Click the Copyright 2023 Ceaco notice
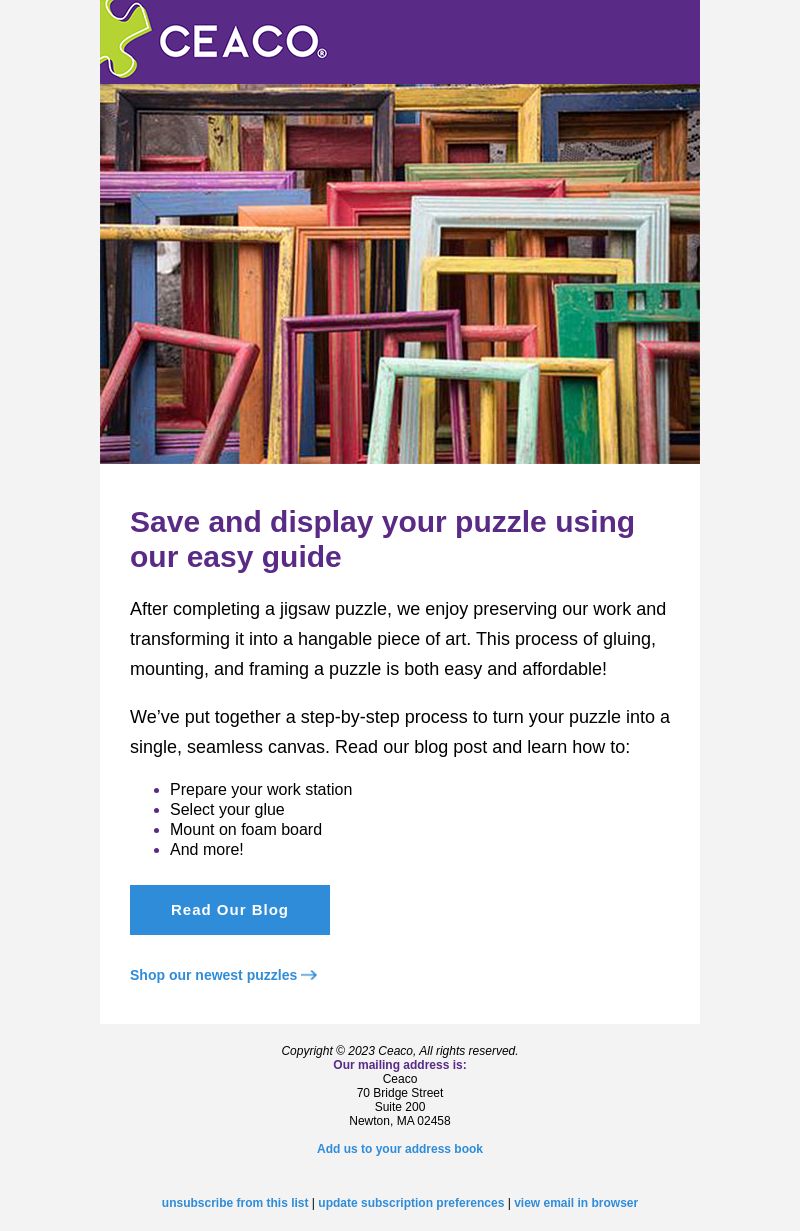 400,1051
